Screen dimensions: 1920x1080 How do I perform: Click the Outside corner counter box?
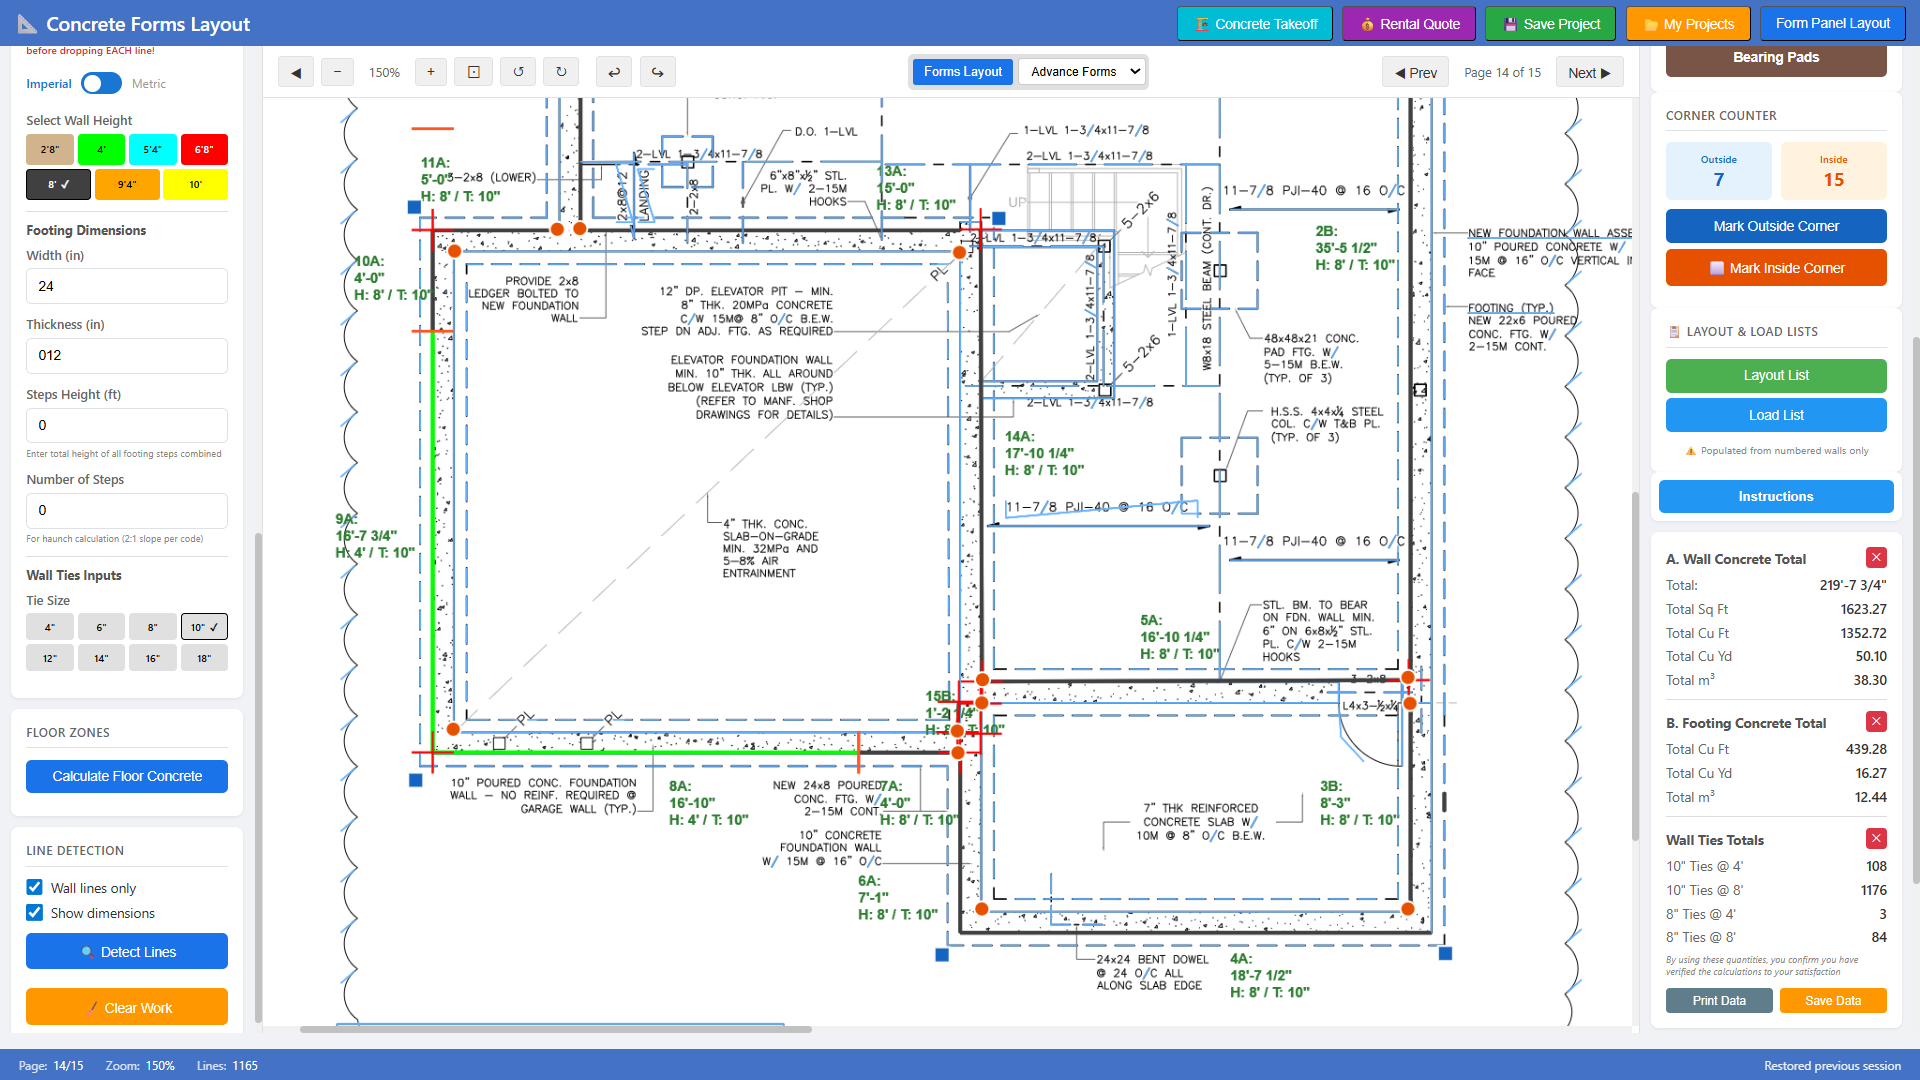[x=1718, y=171]
